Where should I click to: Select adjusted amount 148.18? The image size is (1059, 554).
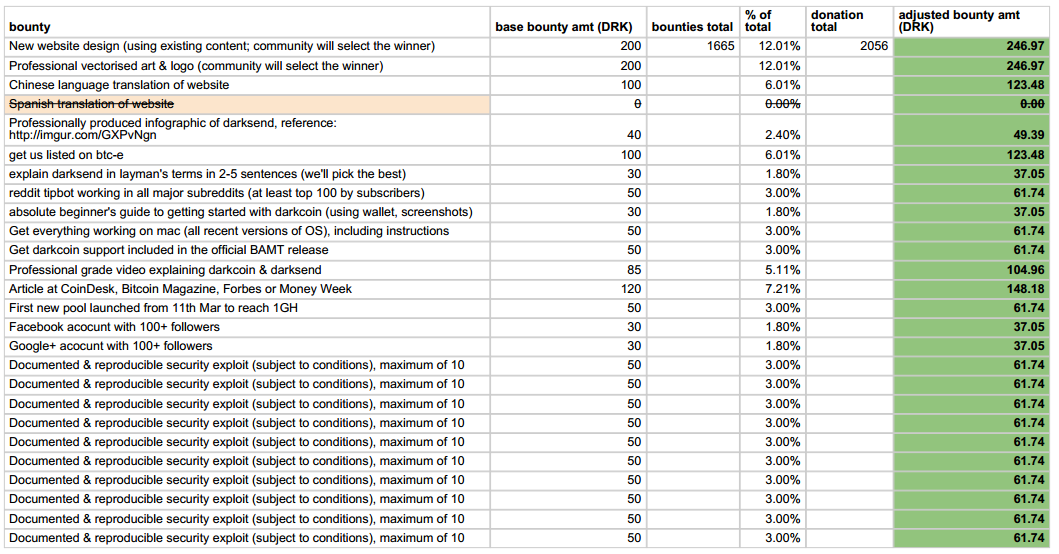[971, 288]
